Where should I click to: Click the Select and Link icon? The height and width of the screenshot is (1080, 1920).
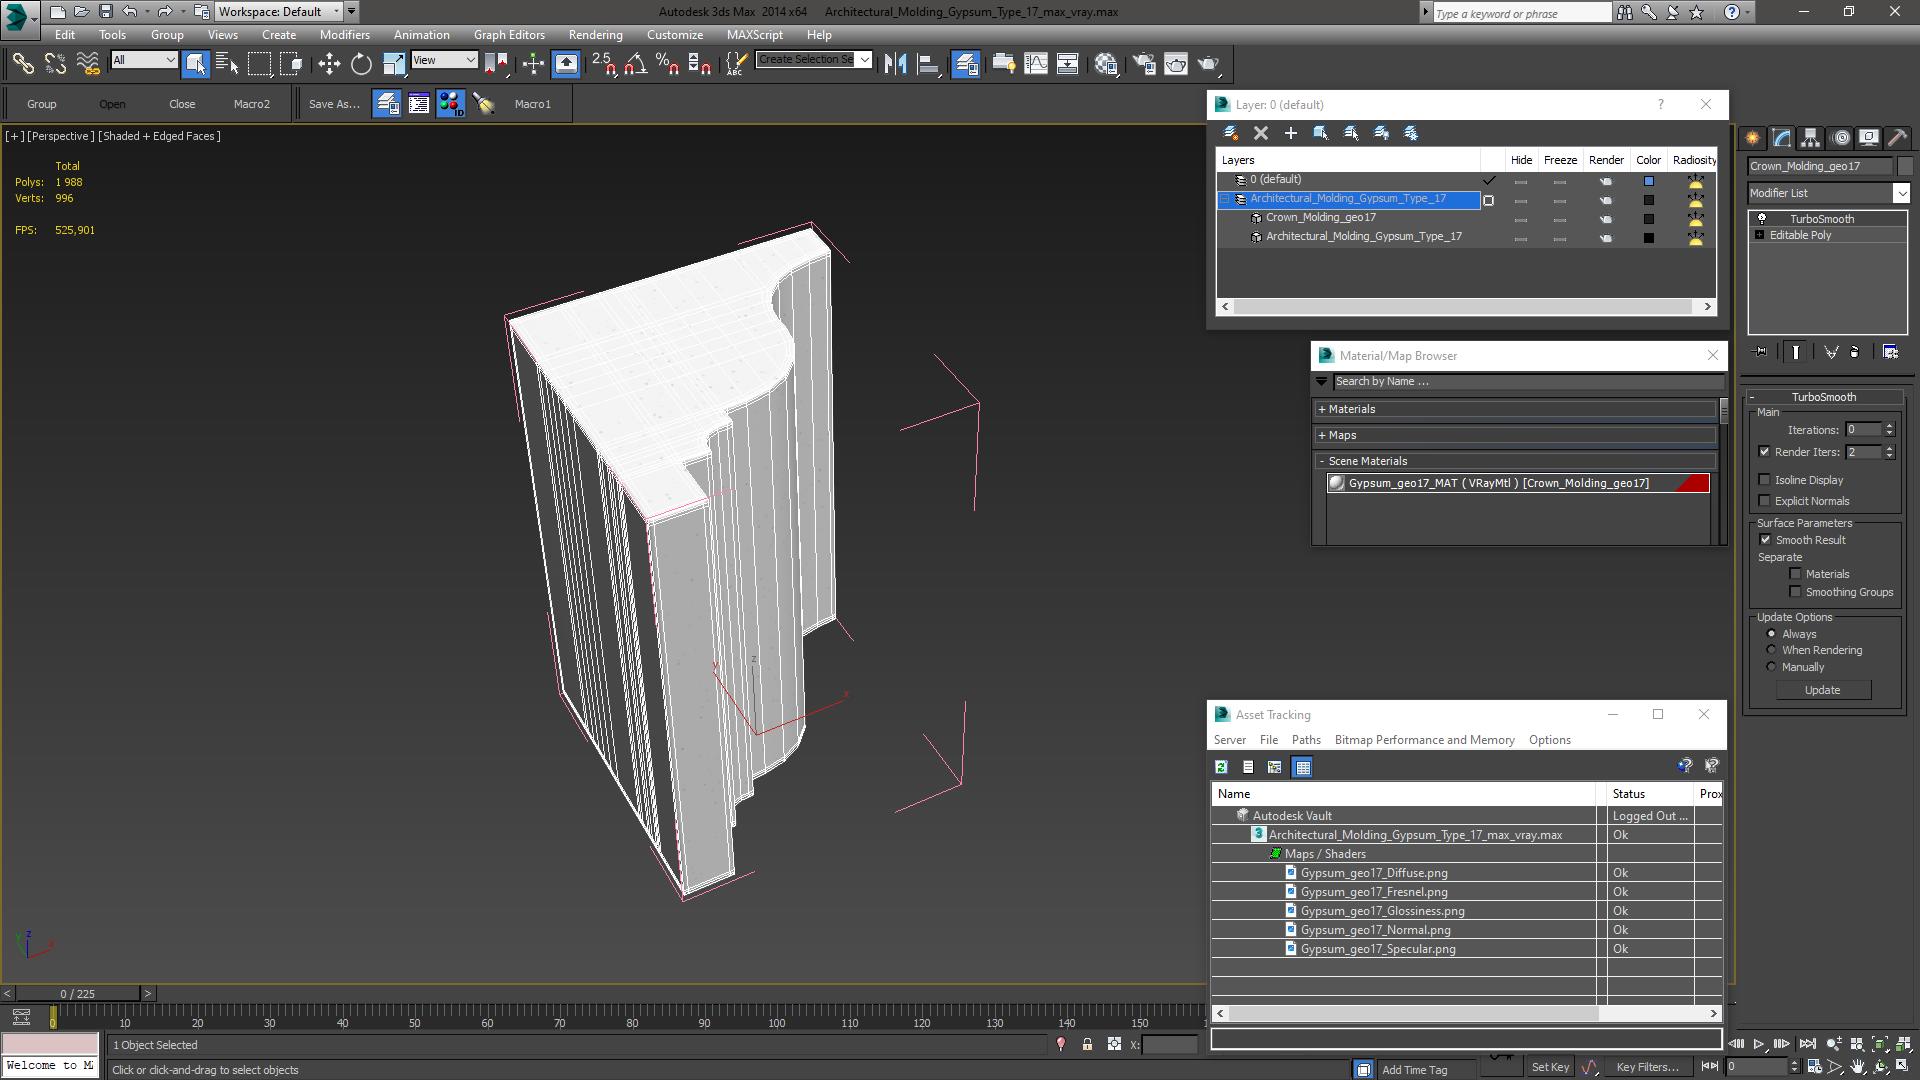pos(23,64)
